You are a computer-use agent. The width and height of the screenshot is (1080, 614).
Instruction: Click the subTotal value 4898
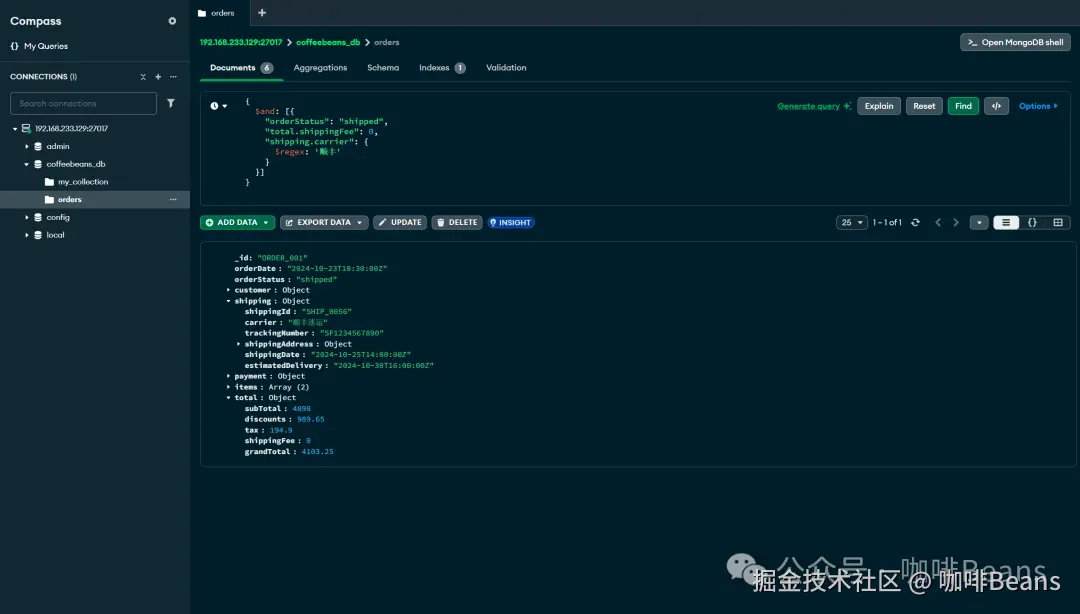pyautogui.click(x=302, y=409)
